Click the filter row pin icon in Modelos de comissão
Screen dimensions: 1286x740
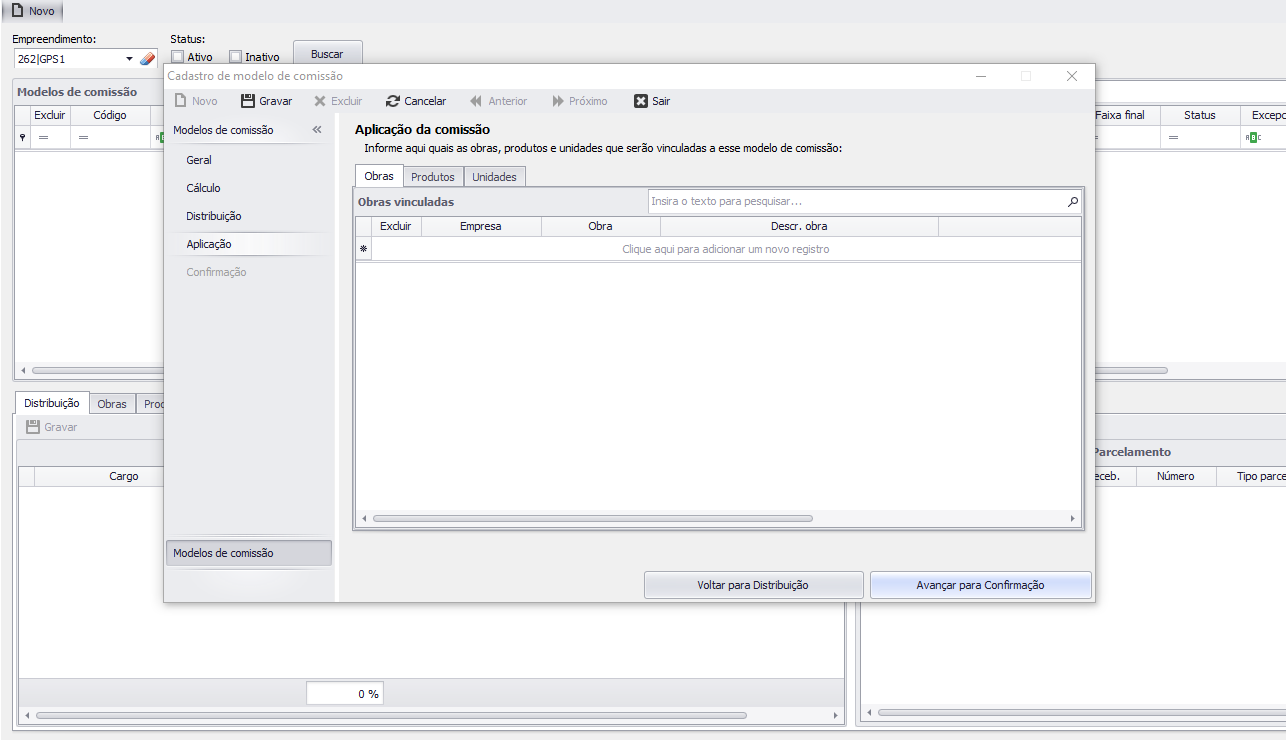click(x=22, y=137)
